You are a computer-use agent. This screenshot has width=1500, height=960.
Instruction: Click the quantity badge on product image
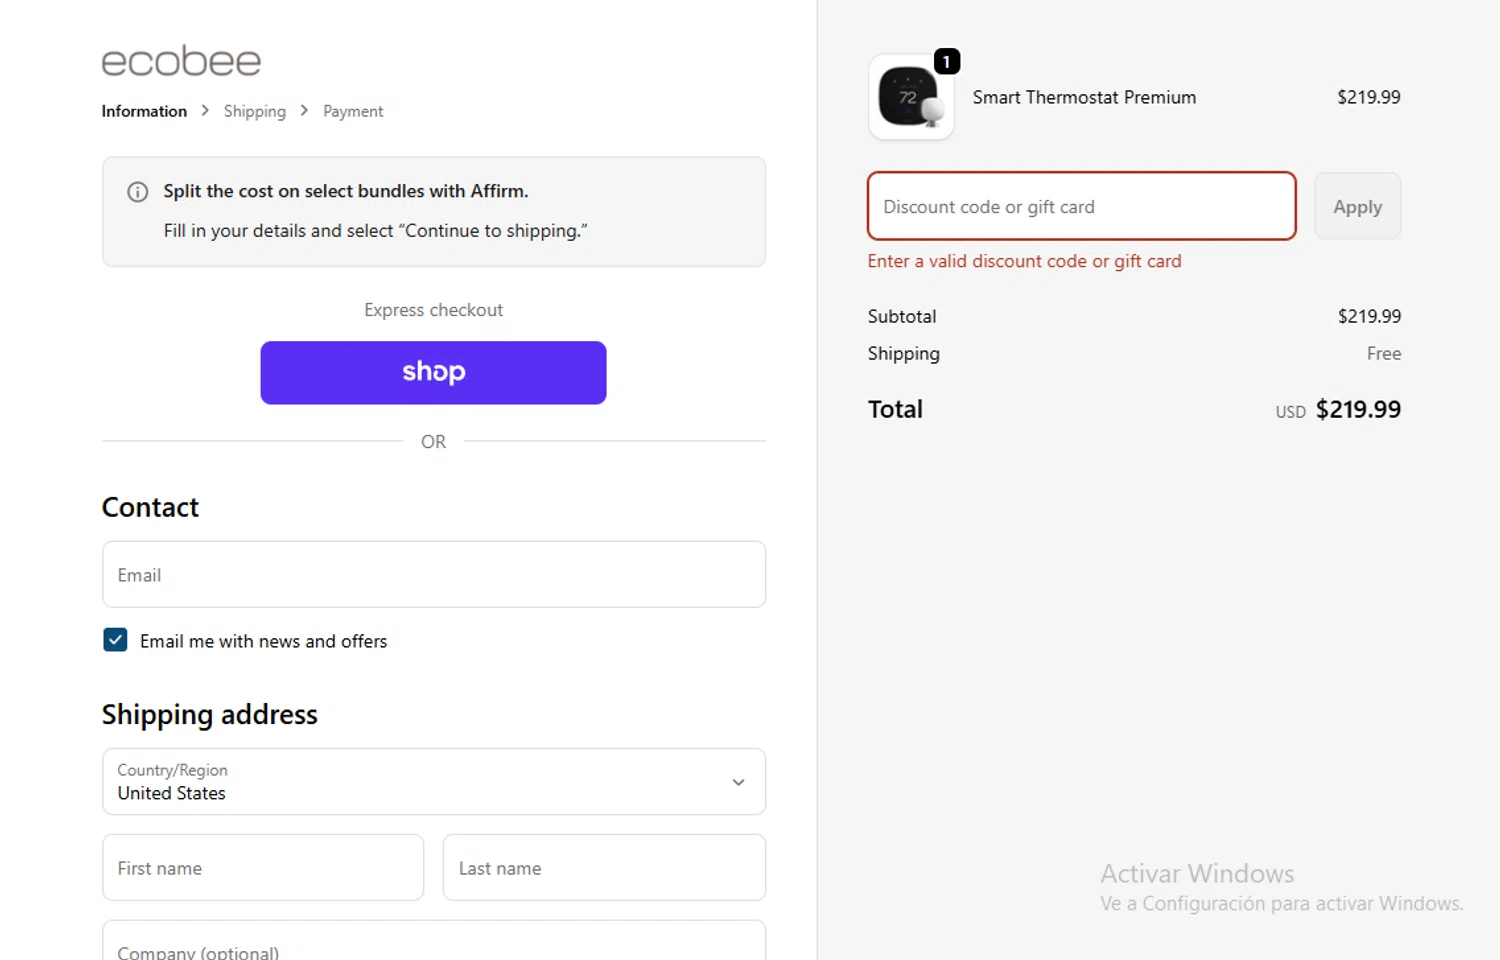tap(946, 62)
